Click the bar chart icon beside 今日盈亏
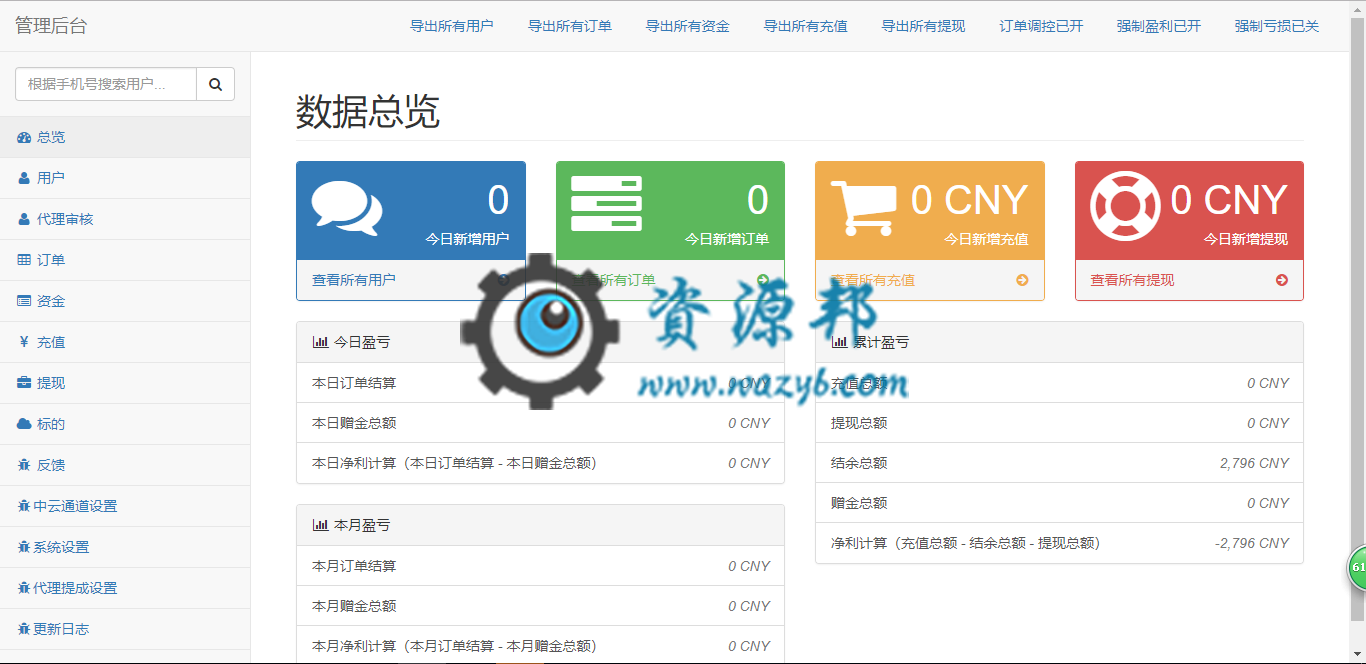 tap(320, 342)
